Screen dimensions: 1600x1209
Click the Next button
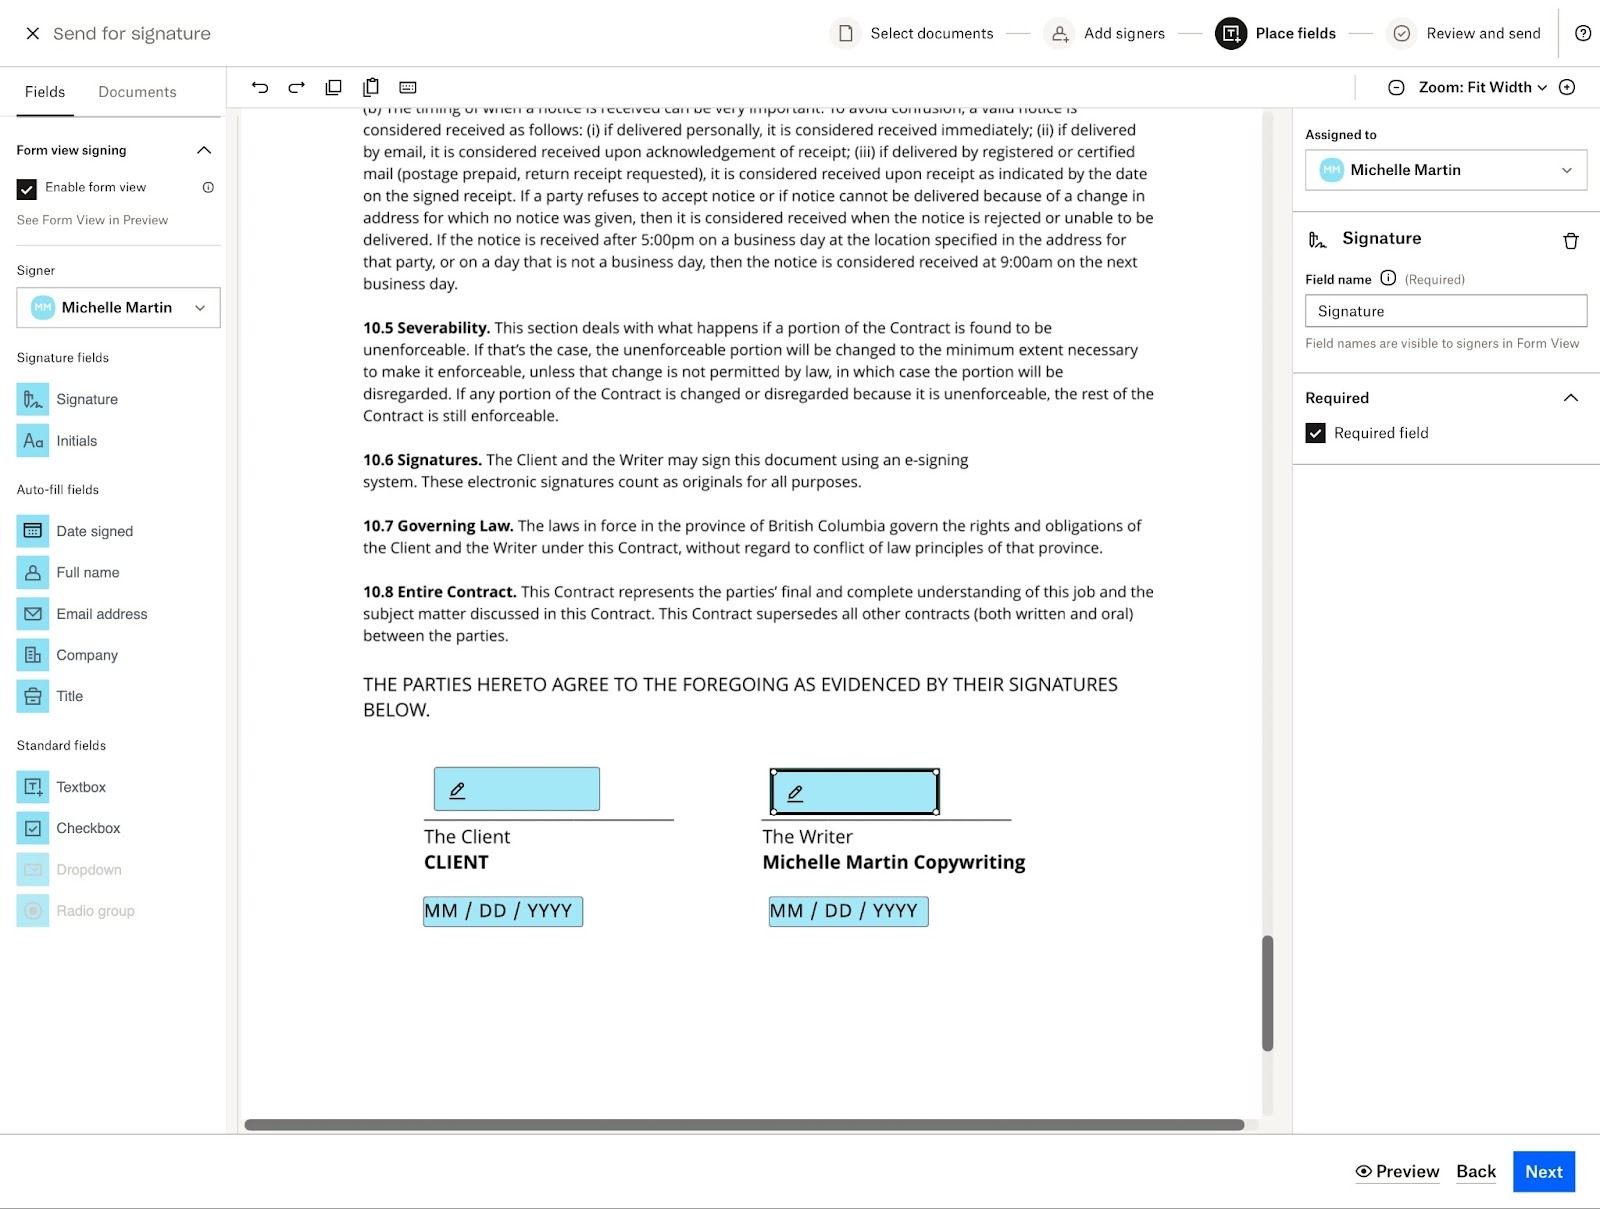[1543, 1171]
